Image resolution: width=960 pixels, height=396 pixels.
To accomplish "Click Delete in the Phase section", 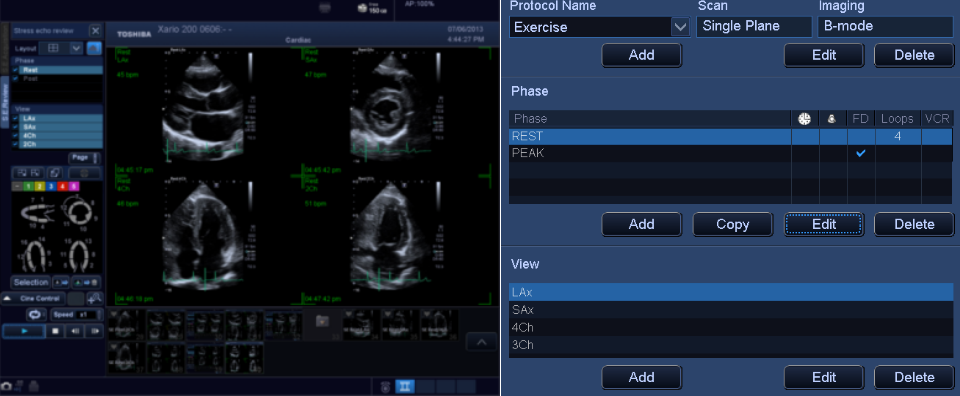I will pyautogui.click(x=913, y=225).
